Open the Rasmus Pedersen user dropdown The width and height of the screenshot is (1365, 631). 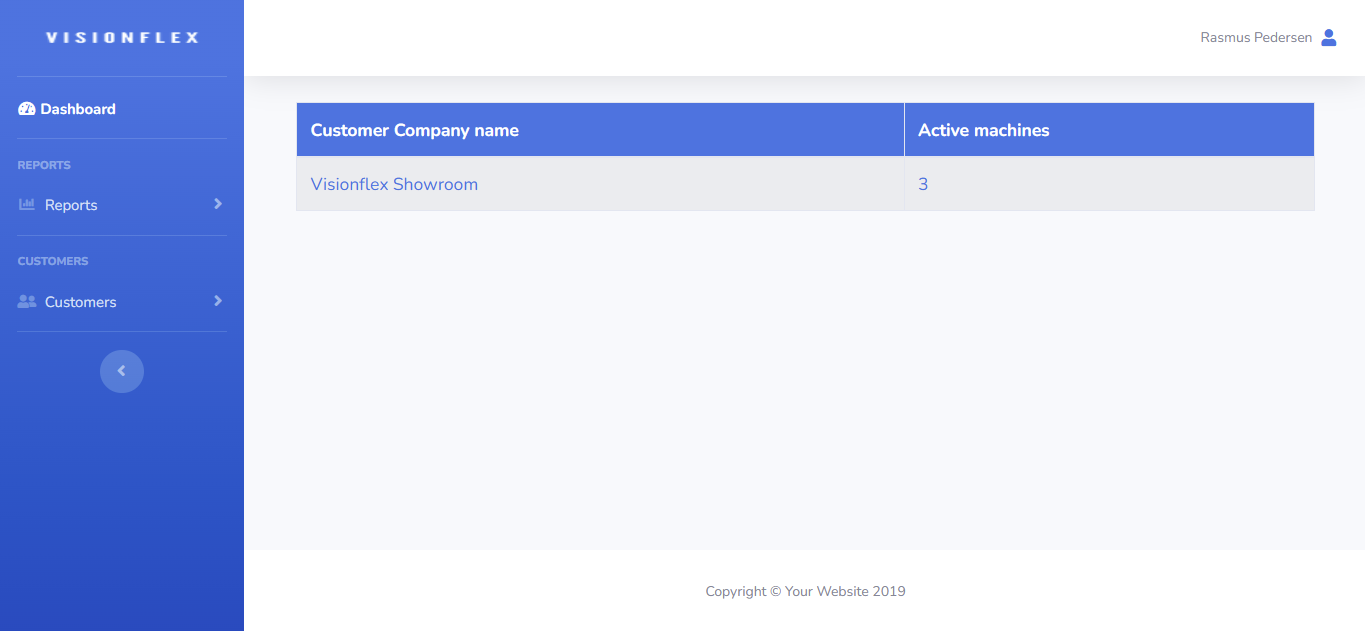click(x=1256, y=38)
